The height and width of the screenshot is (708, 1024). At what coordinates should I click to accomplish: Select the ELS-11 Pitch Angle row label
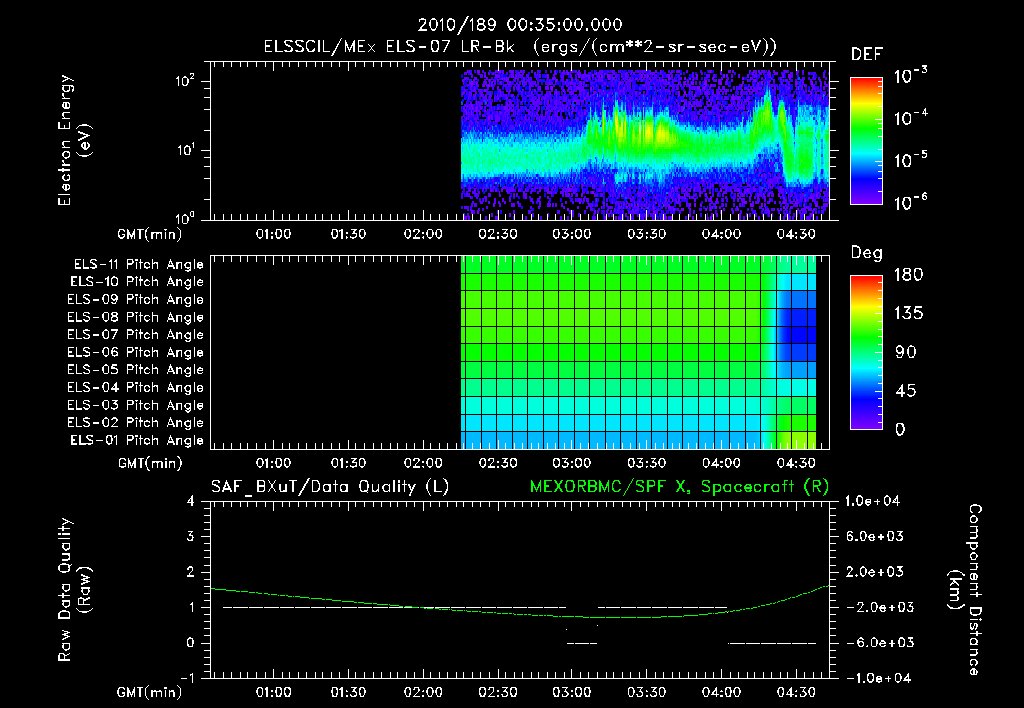tap(138, 265)
